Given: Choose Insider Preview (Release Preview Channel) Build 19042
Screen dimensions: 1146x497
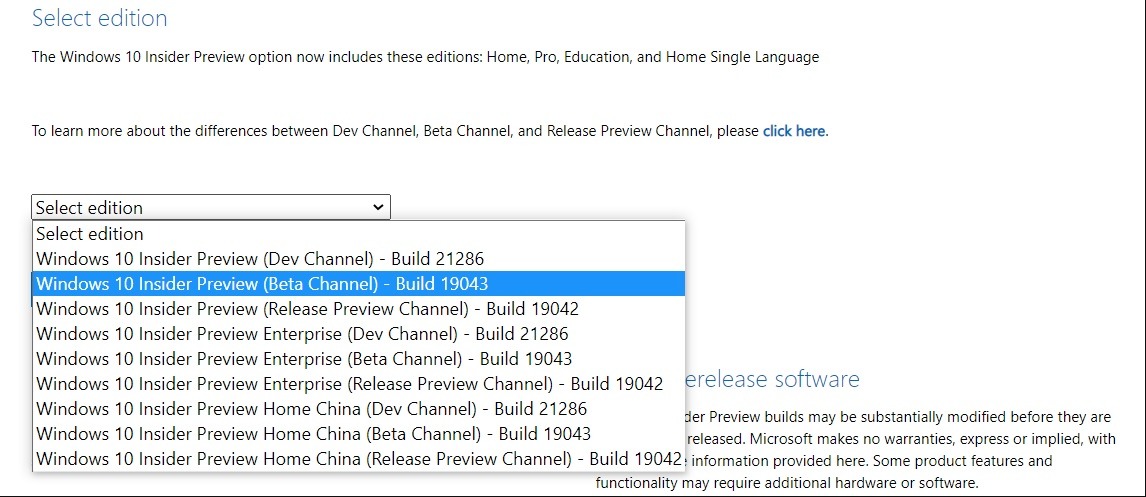Looking at the screenshot, I should (x=307, y=309).
